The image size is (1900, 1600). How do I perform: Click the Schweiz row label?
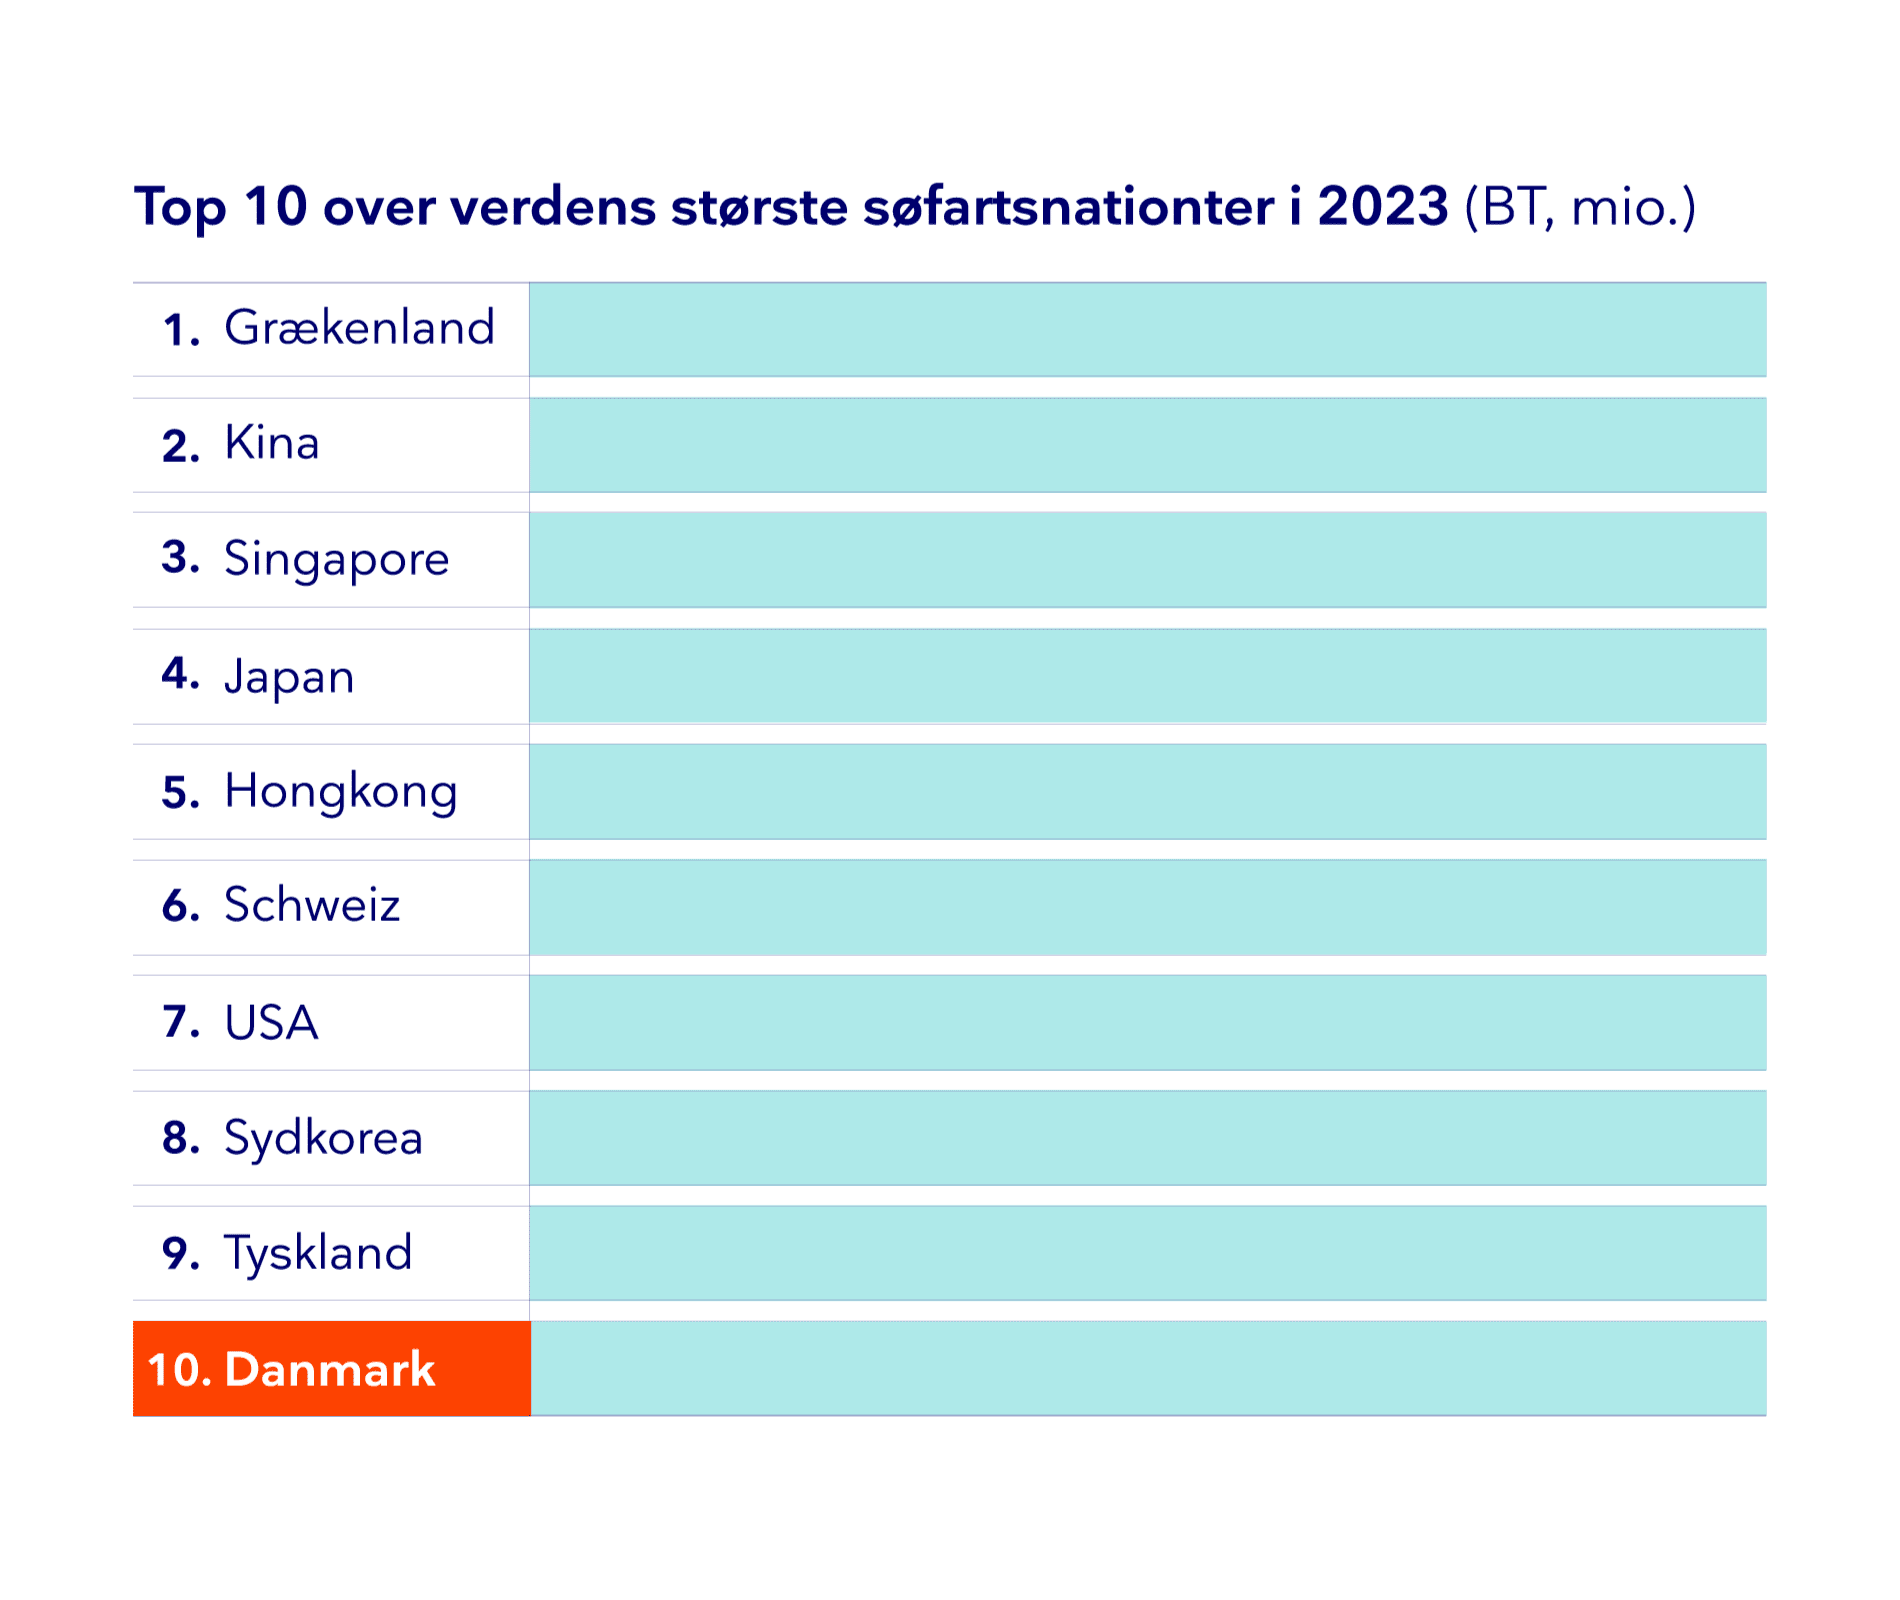click(x=311, y=906)
